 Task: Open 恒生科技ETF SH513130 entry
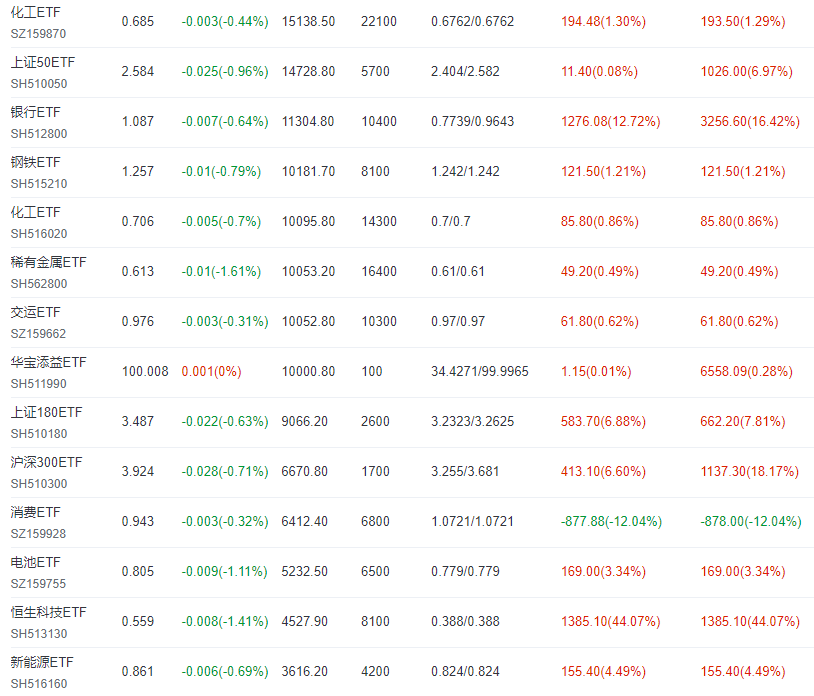point(48,612)
